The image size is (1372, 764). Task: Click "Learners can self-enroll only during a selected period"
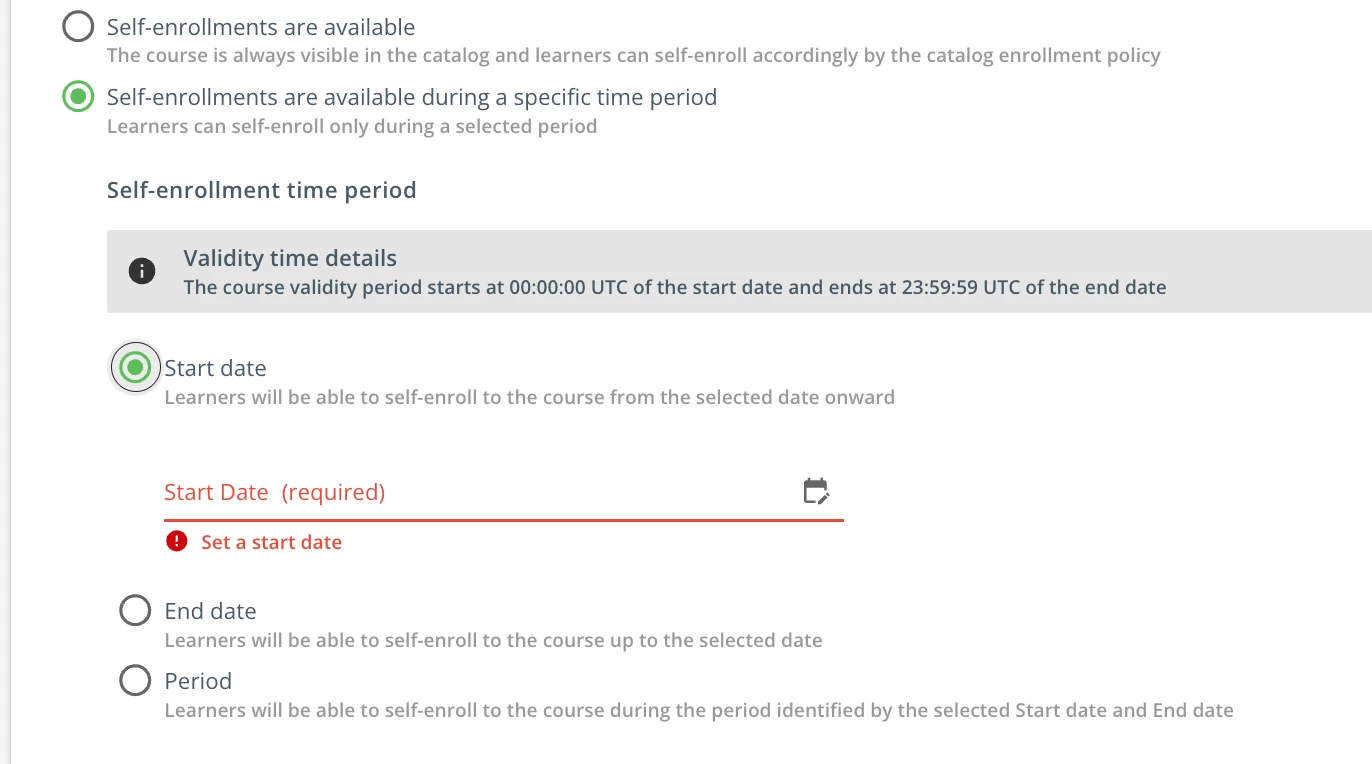[352, 127]
